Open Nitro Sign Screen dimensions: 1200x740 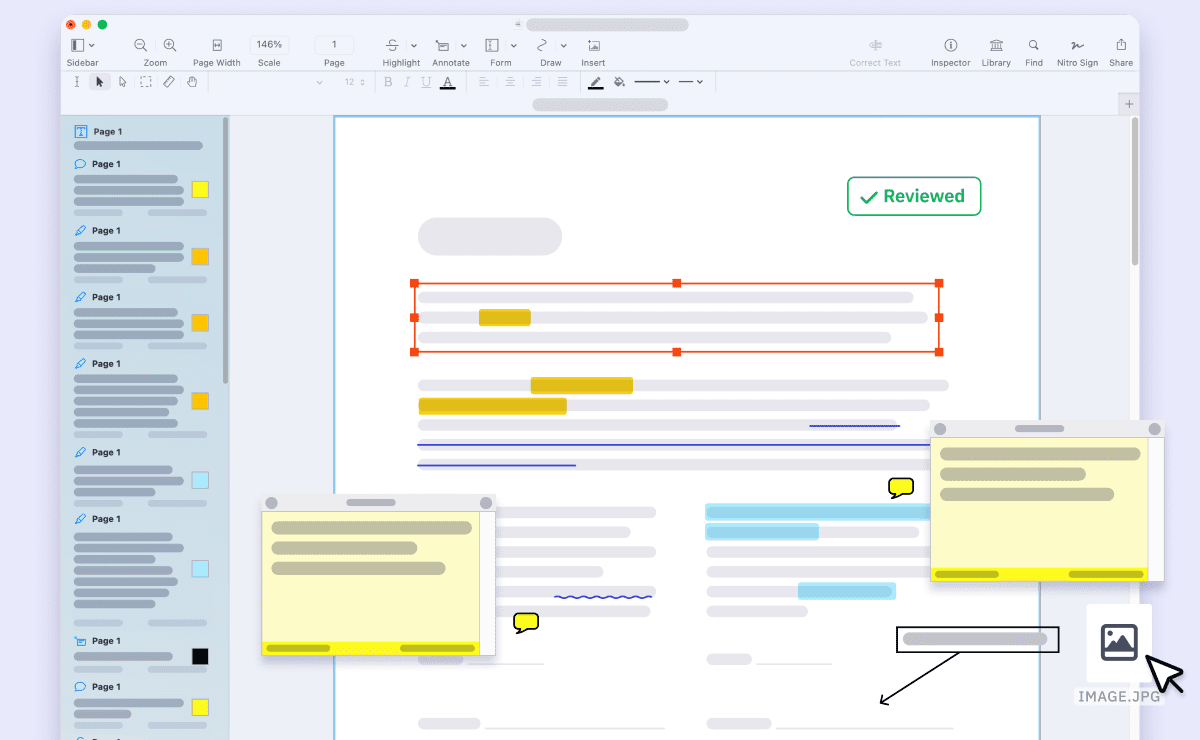1077,45
